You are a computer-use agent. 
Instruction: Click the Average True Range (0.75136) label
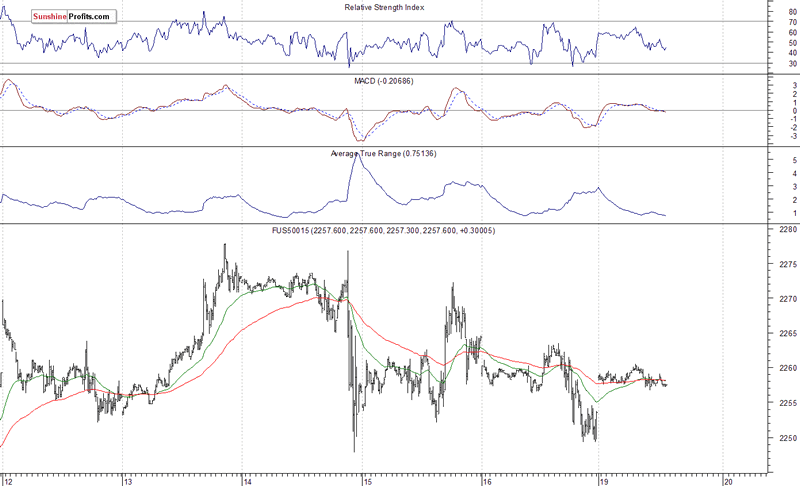pyautogui.click(x=383, y=154)
